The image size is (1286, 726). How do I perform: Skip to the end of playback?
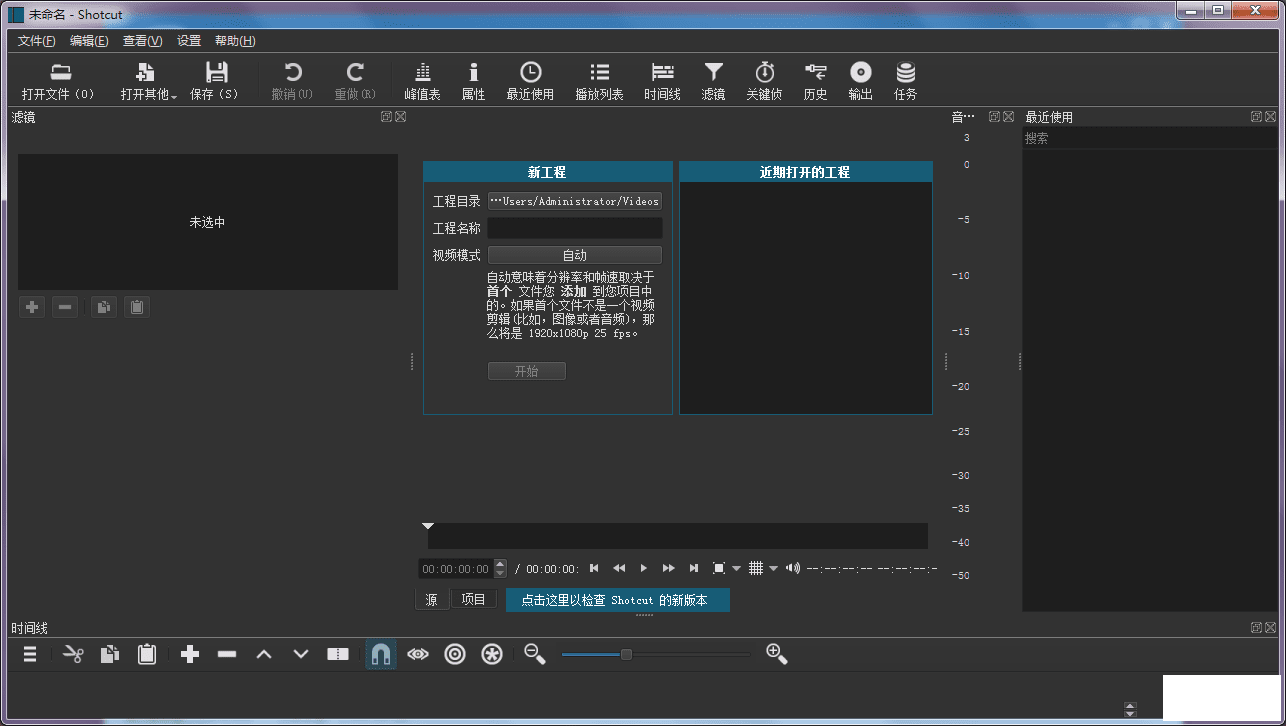tap(694, 568)
